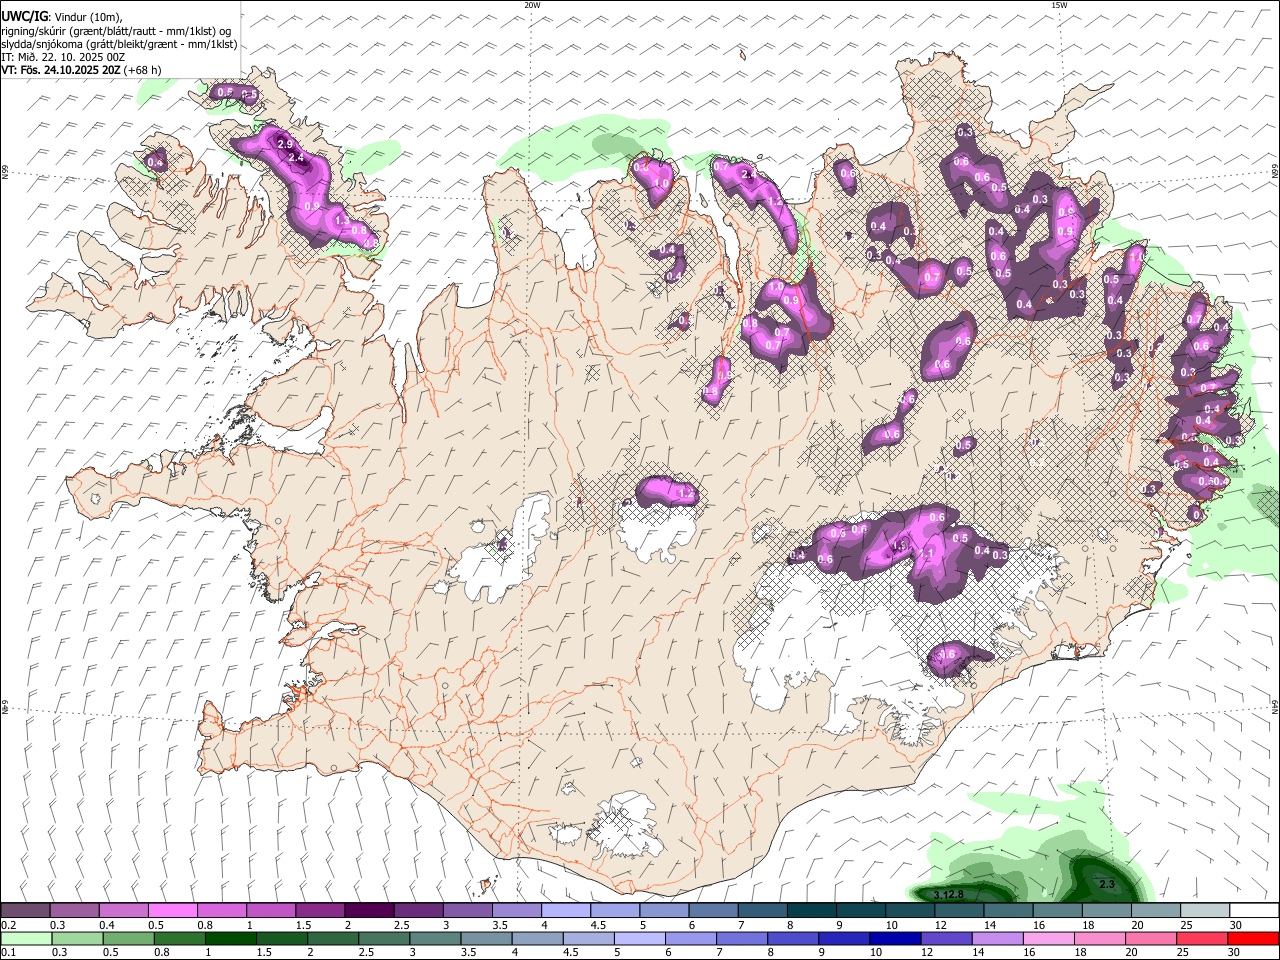Click the dark purple swatch between 0.2 and 0.3
This screenshot has height=960, width=1280.
tap(26, 911)
